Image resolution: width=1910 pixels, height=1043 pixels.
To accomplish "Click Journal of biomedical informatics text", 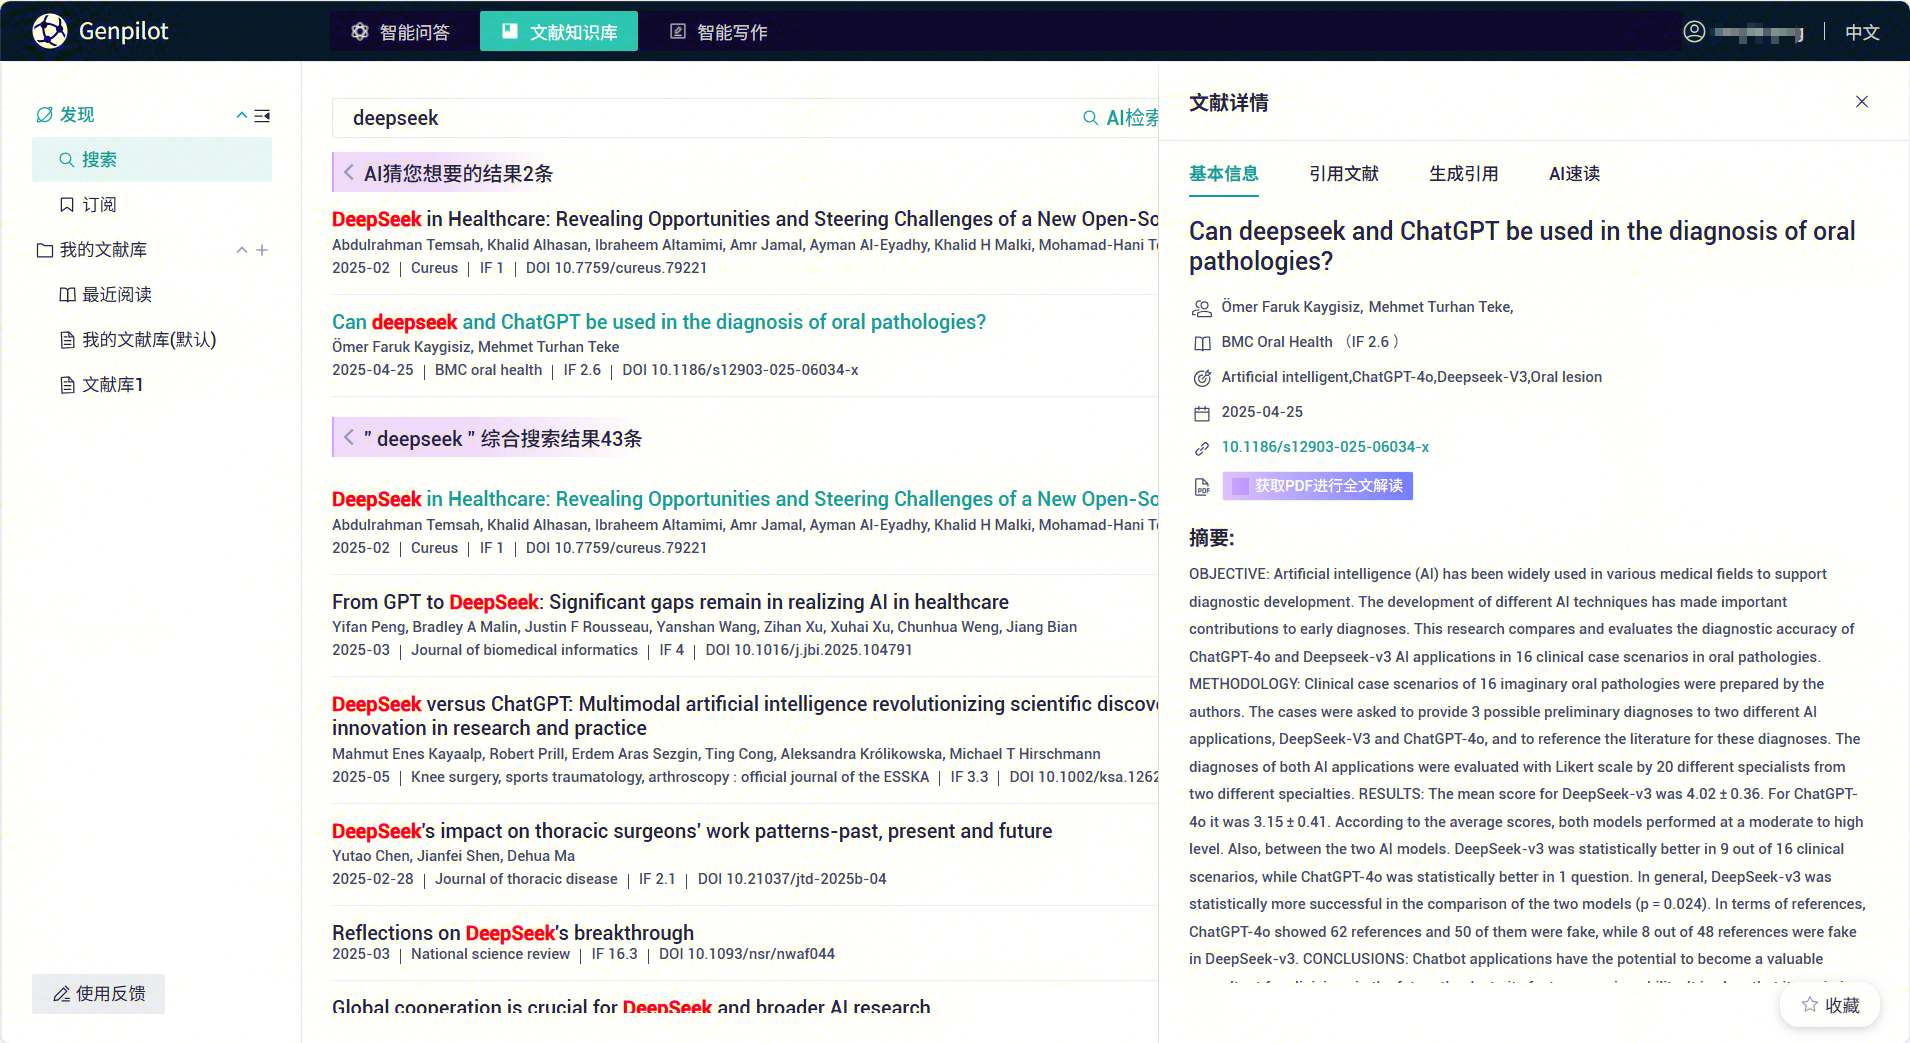I will pyautogui.click(x=524, y=650).
